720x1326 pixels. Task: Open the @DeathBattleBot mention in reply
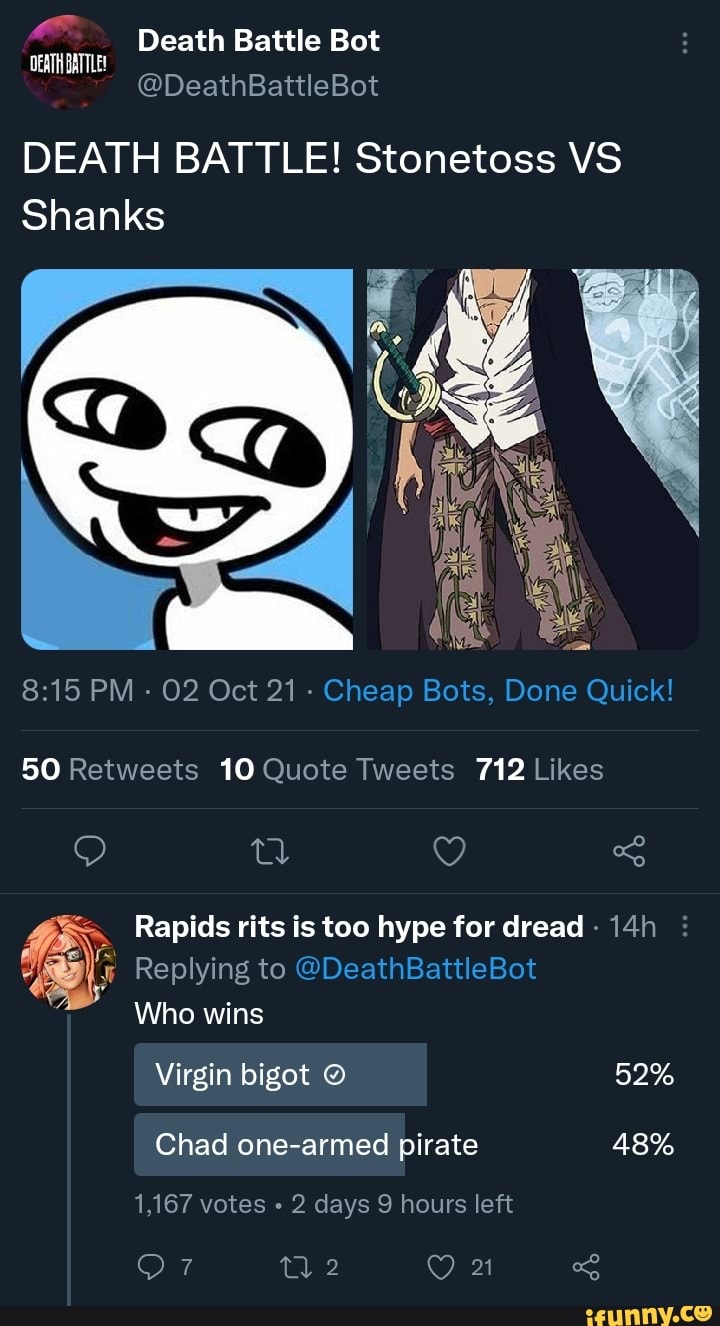[x=417, y=968]
